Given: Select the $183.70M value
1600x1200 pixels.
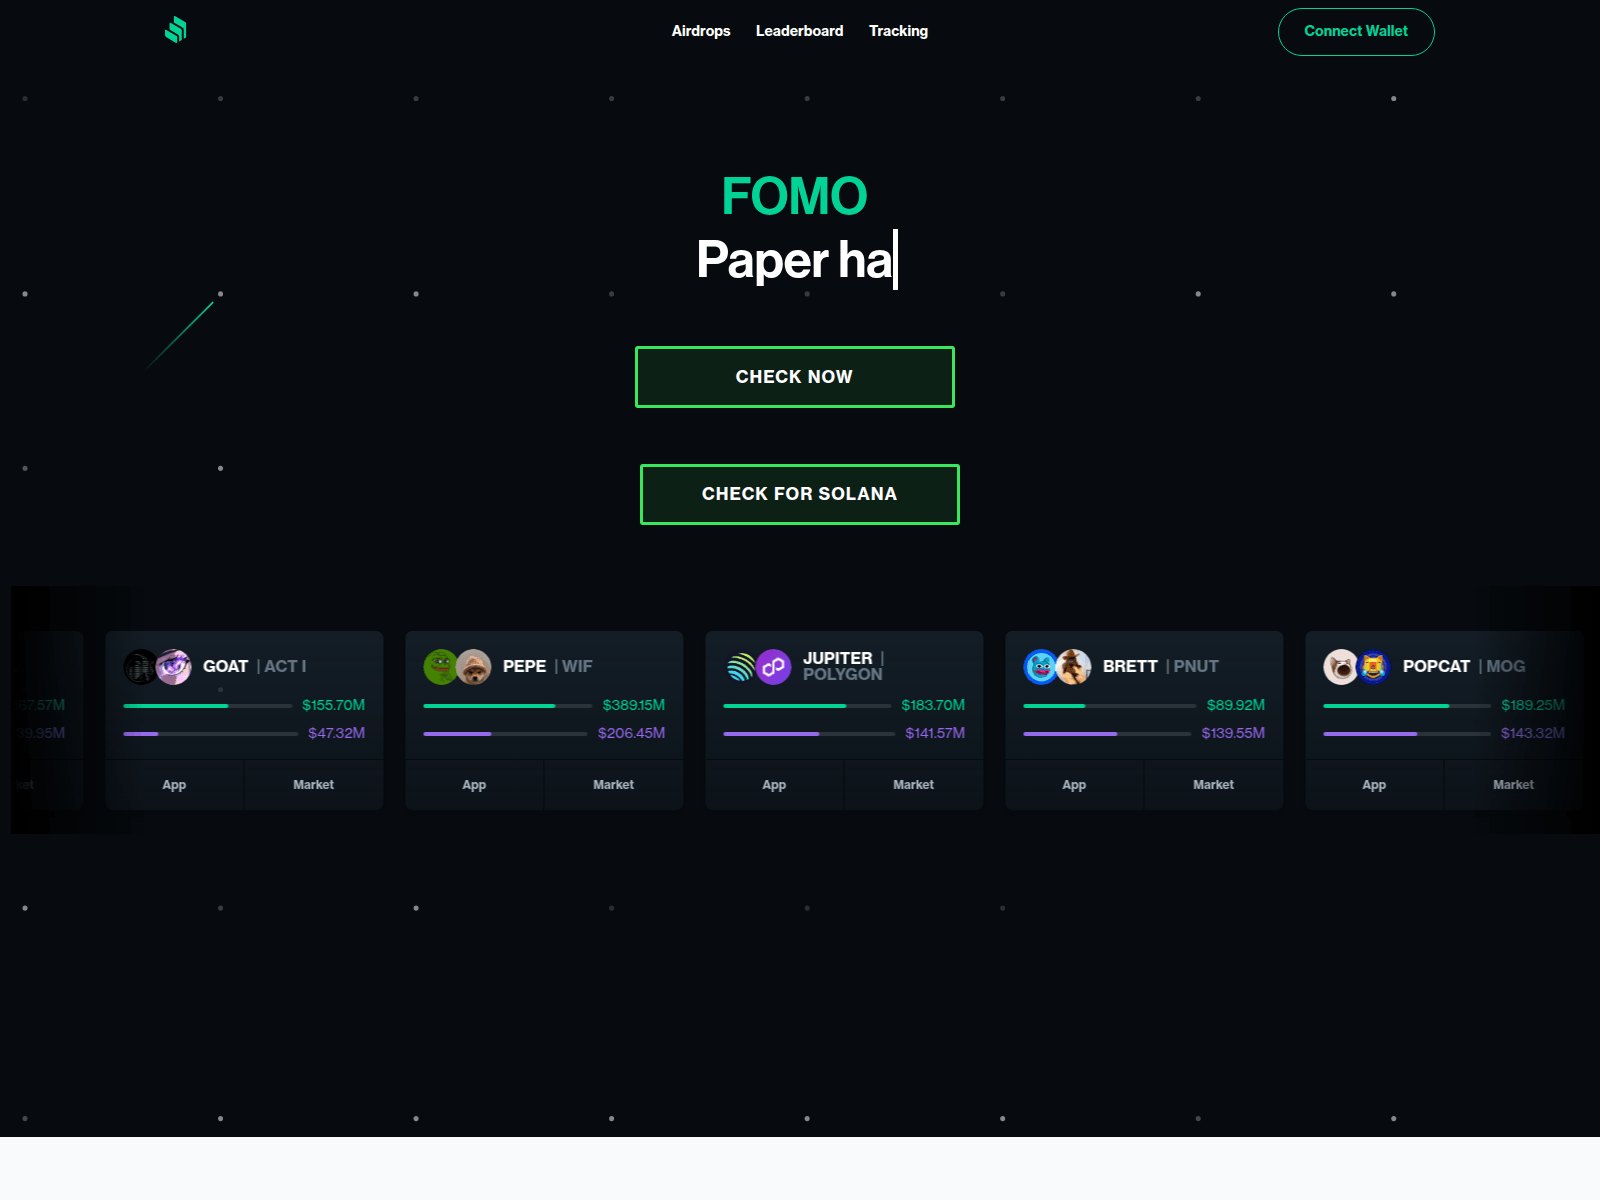Looking at the screenshot, I should tap(934, 705).
